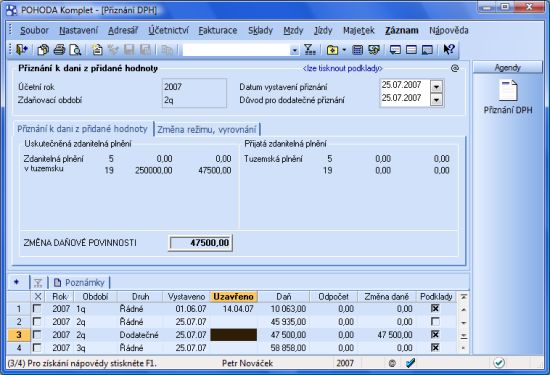The image size is (550, 375).
Task: Click the black Uzavřeno cell in row 3
Action: [234, 335]
